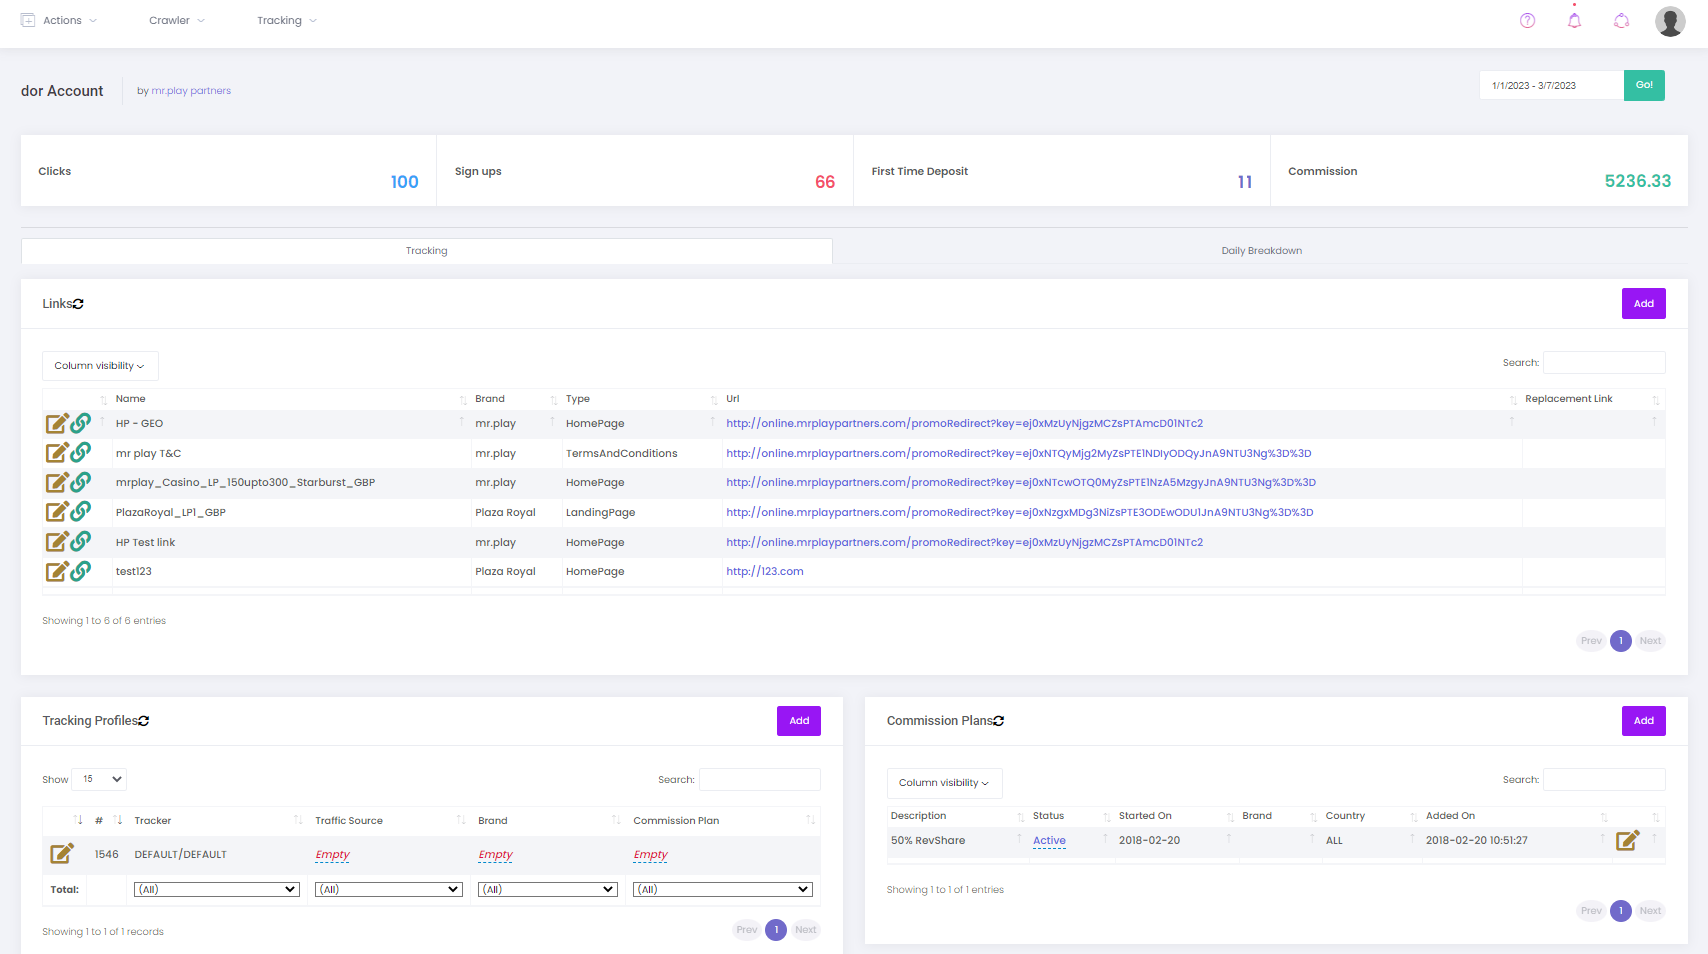Click the Links Search field

[x=1604, y=363]
